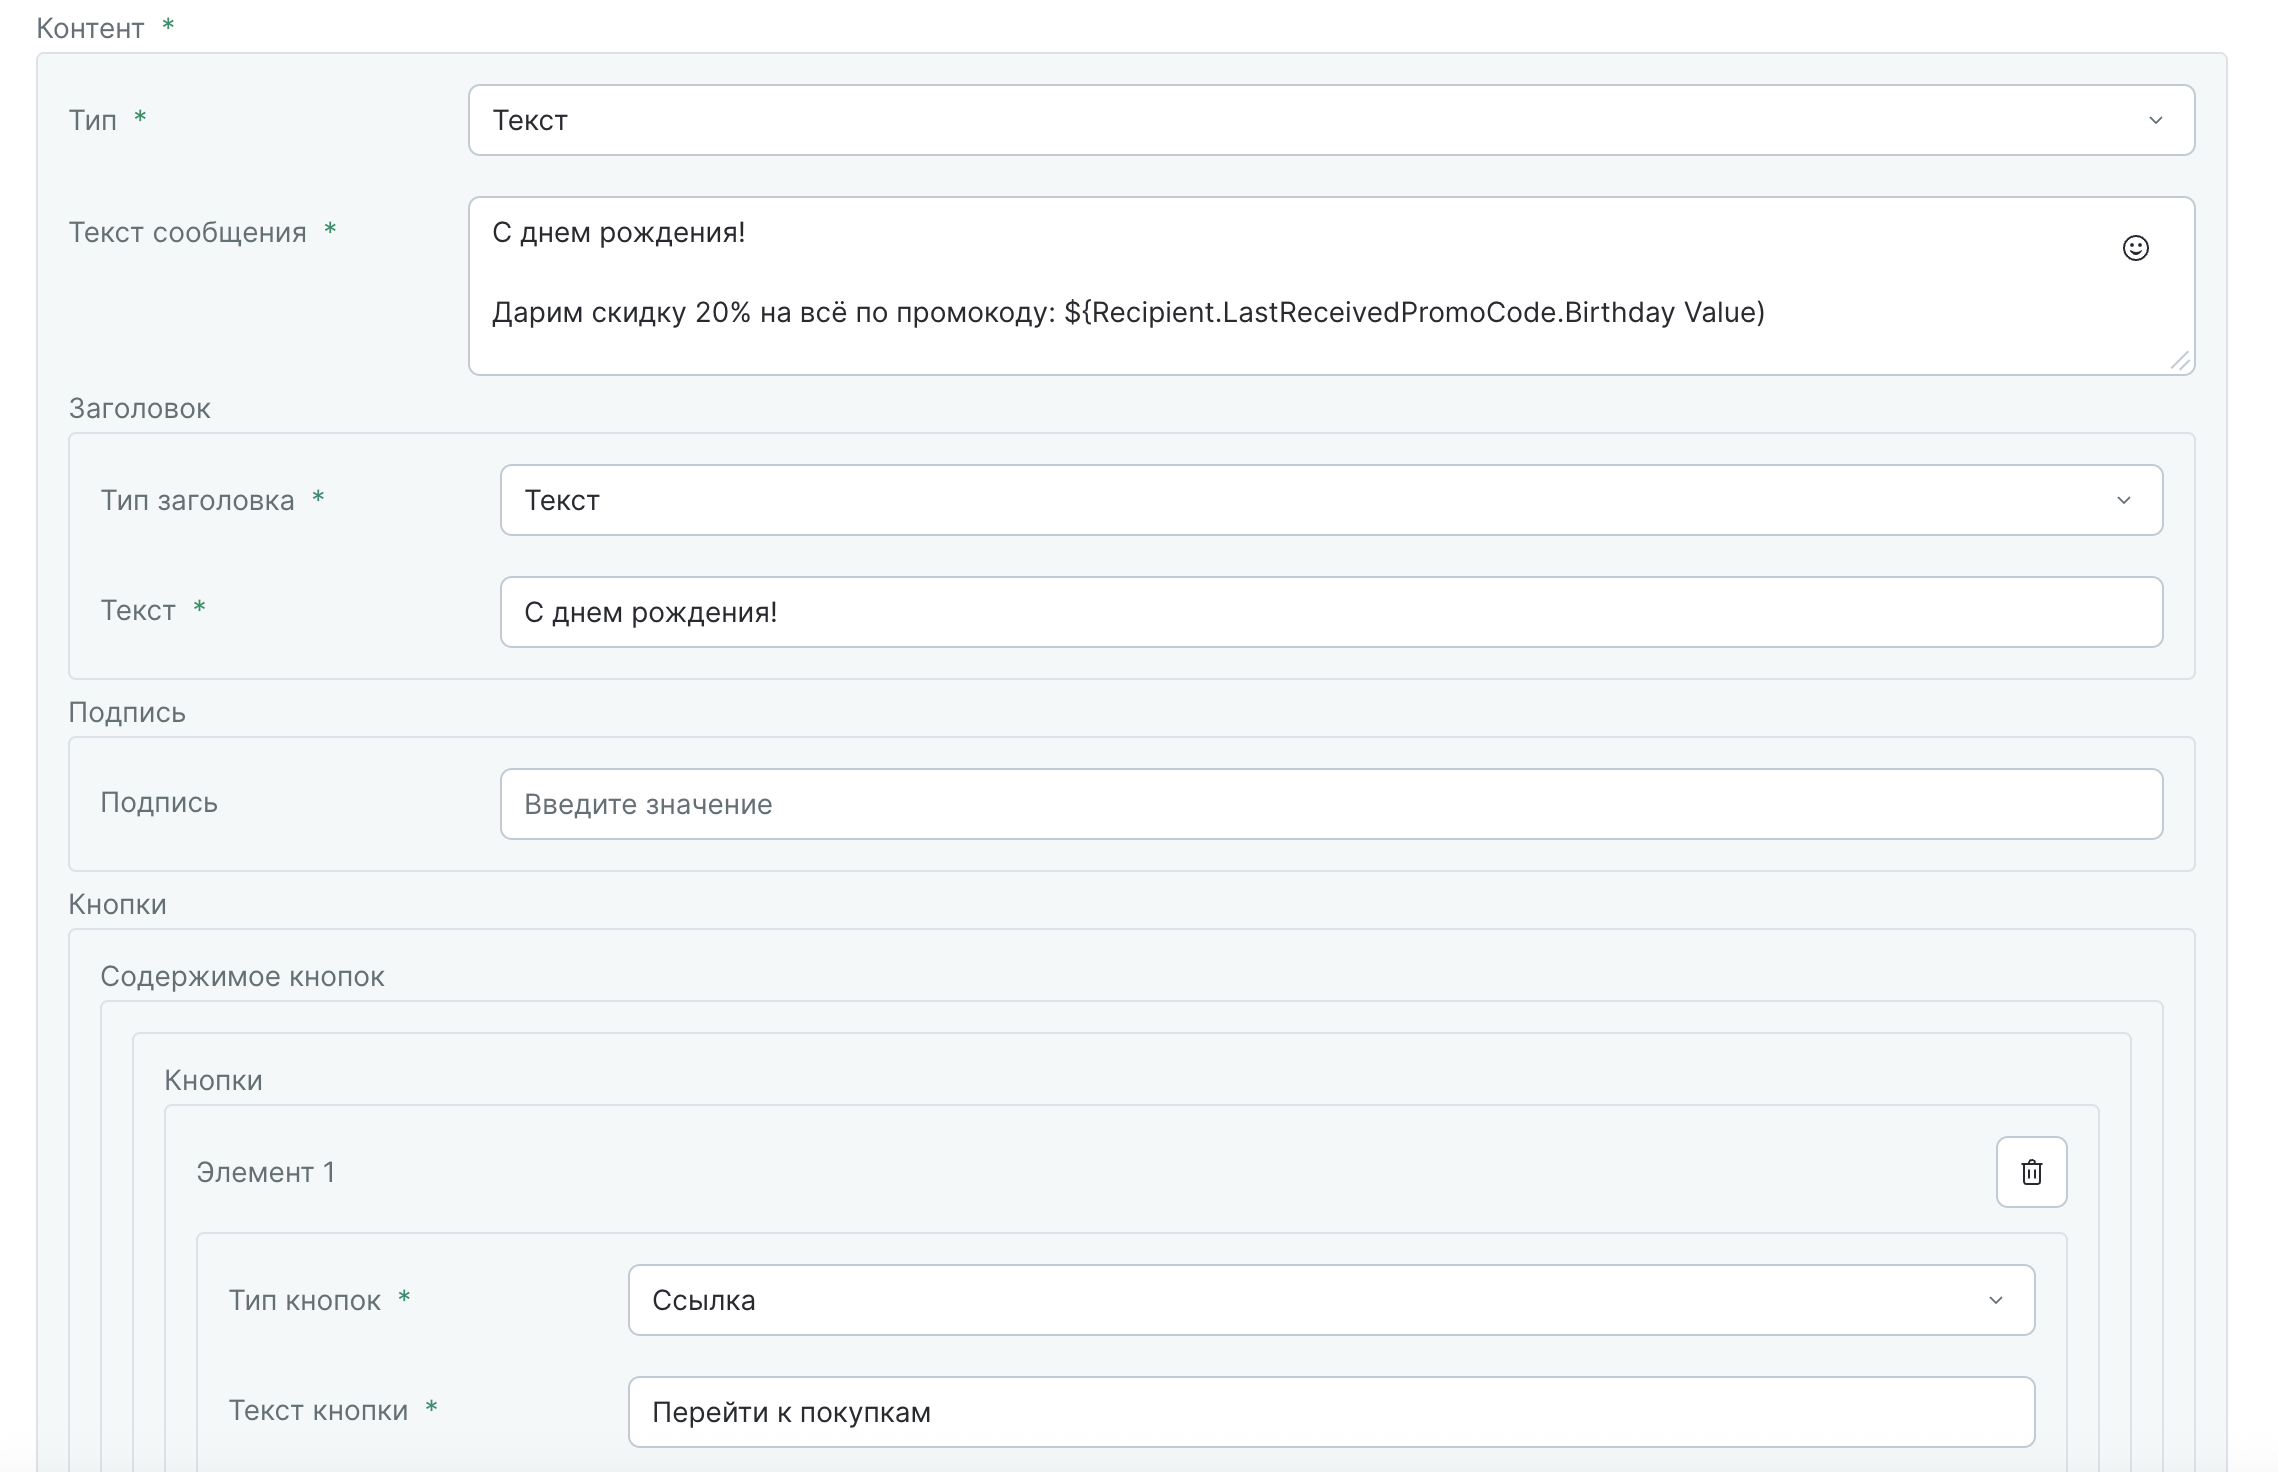Click chevron arrow of Тип dropdown
2278x1472 pixels.
[2155, 120]
